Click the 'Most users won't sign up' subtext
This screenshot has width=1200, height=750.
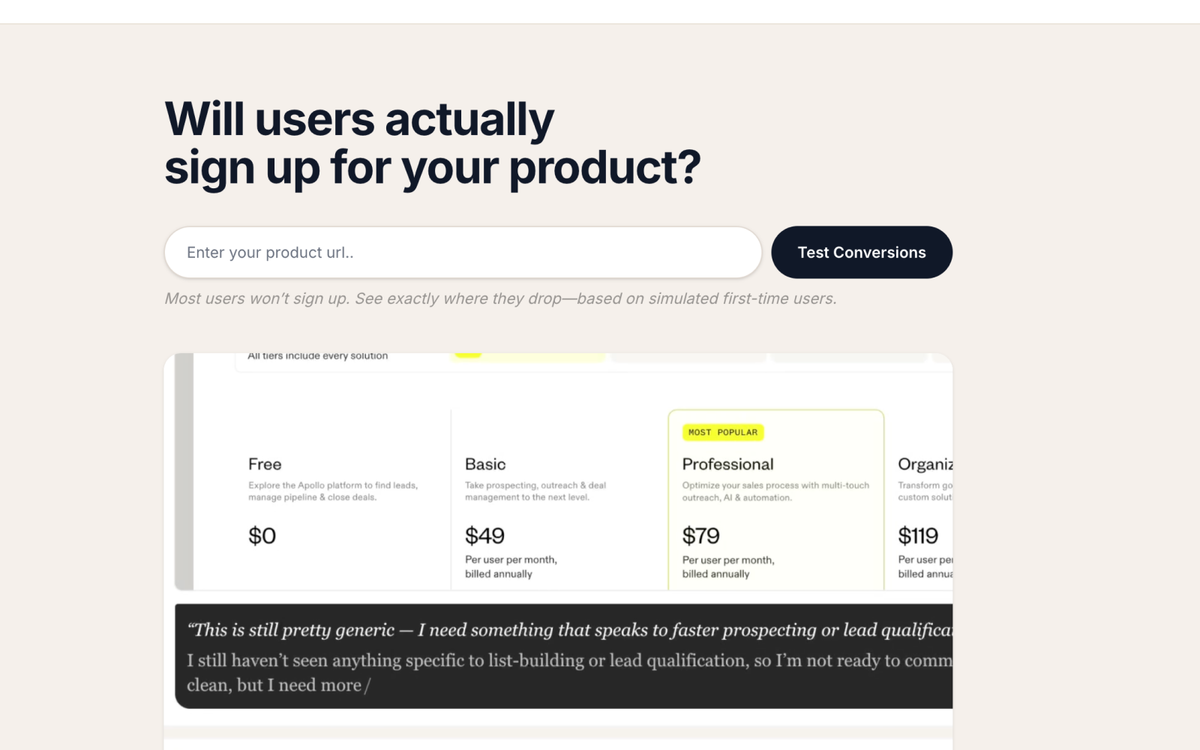(x=500, y=298)
